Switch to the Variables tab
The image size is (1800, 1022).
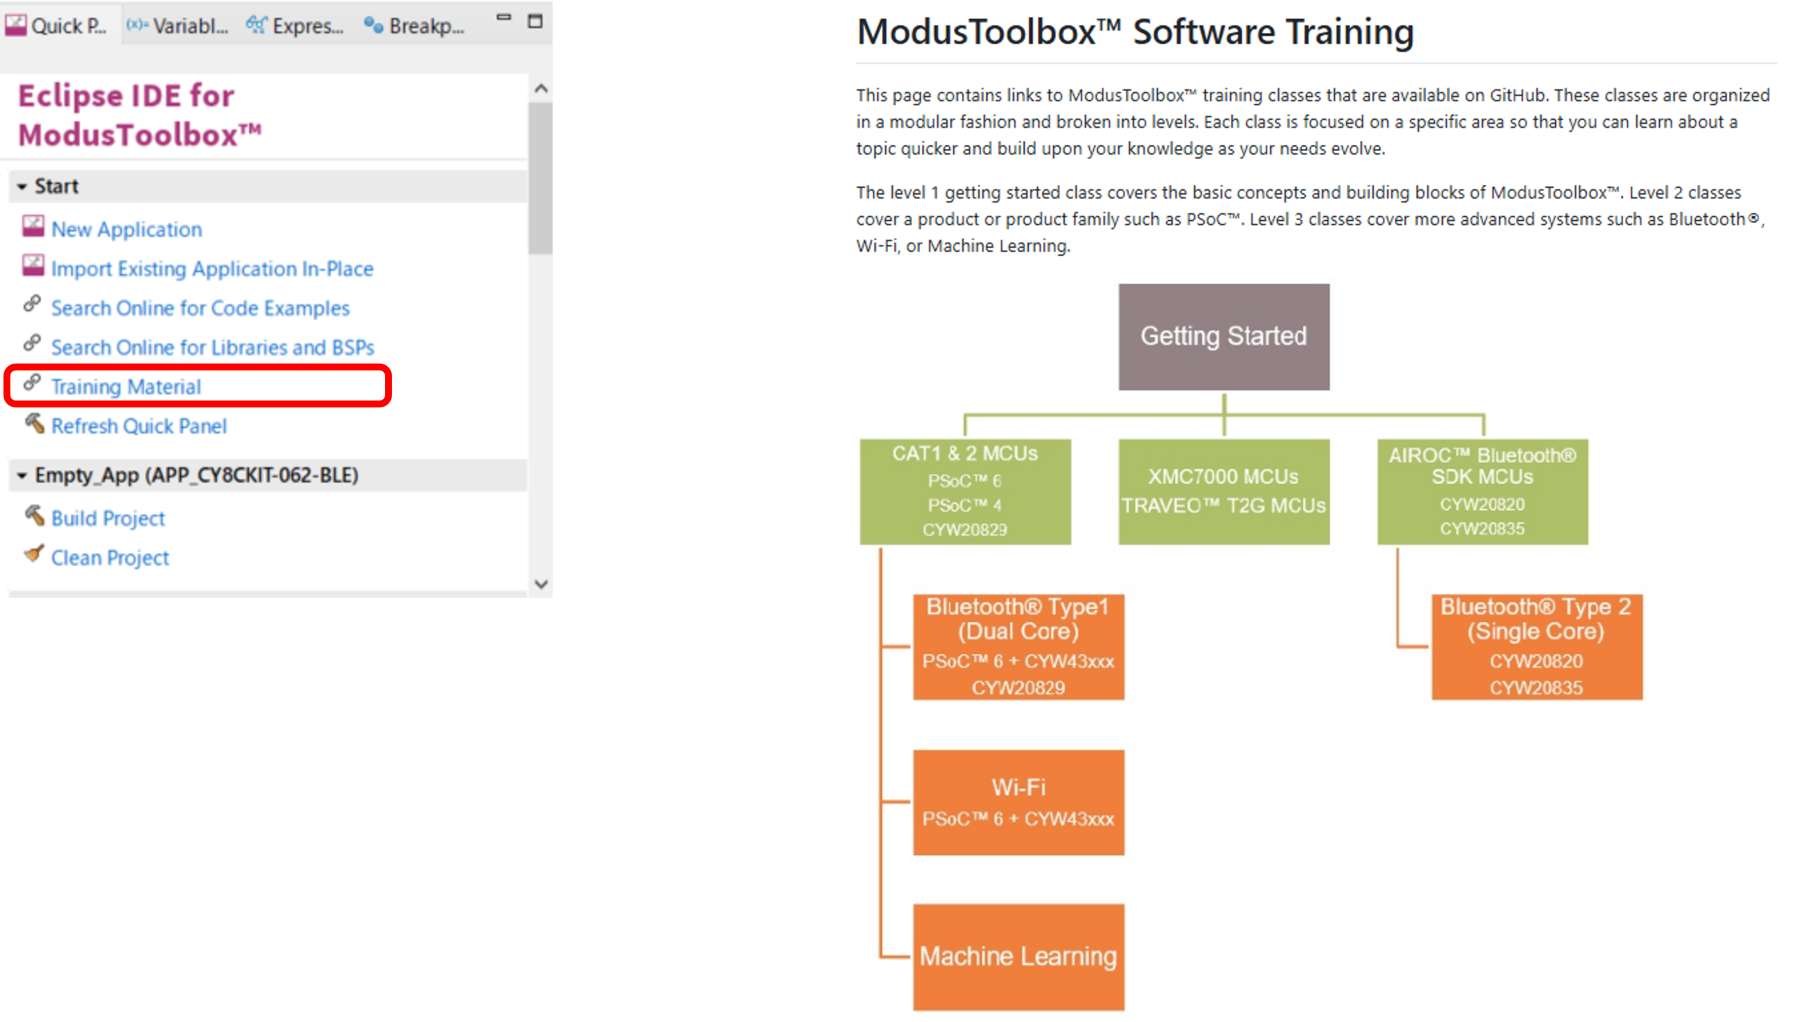click(x=178, y=25)
